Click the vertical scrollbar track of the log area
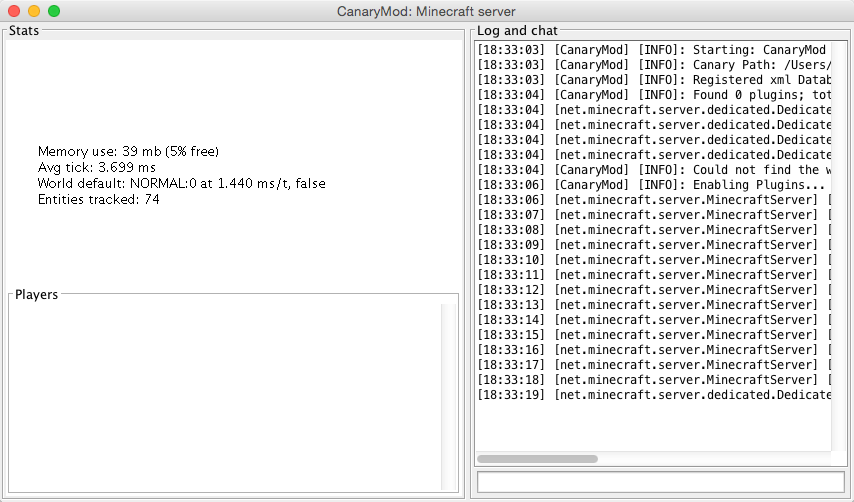 pyautogui.click(x=838, y=246)
